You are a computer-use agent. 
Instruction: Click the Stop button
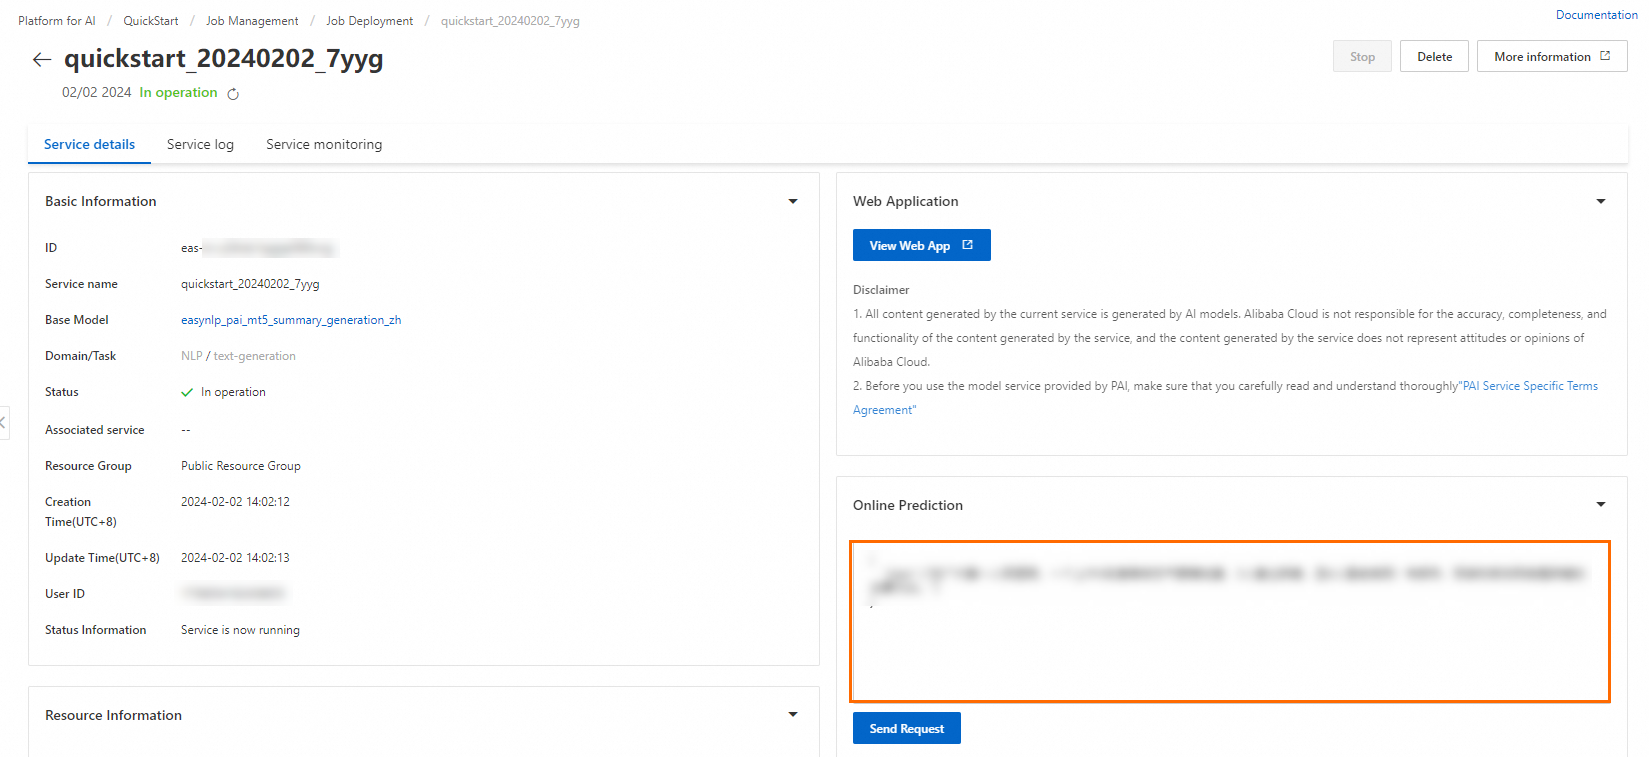pyautogui.click(x=1362, y=56)
